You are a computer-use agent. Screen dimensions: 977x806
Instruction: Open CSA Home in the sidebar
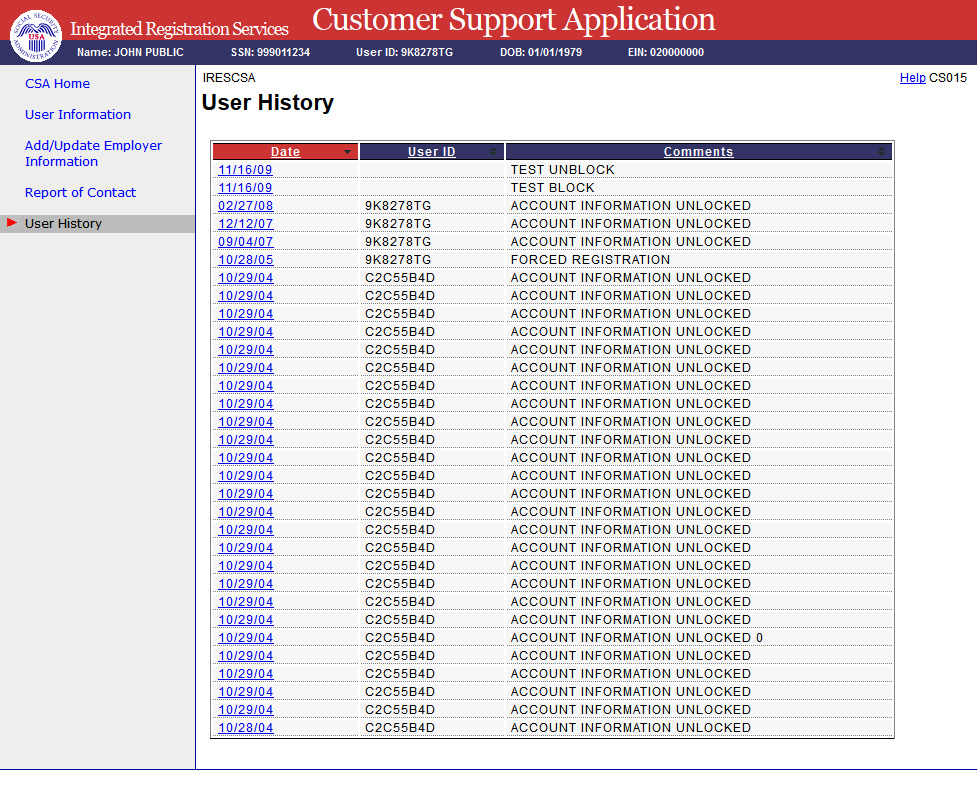pyautogui.click(x=57, y=84)
